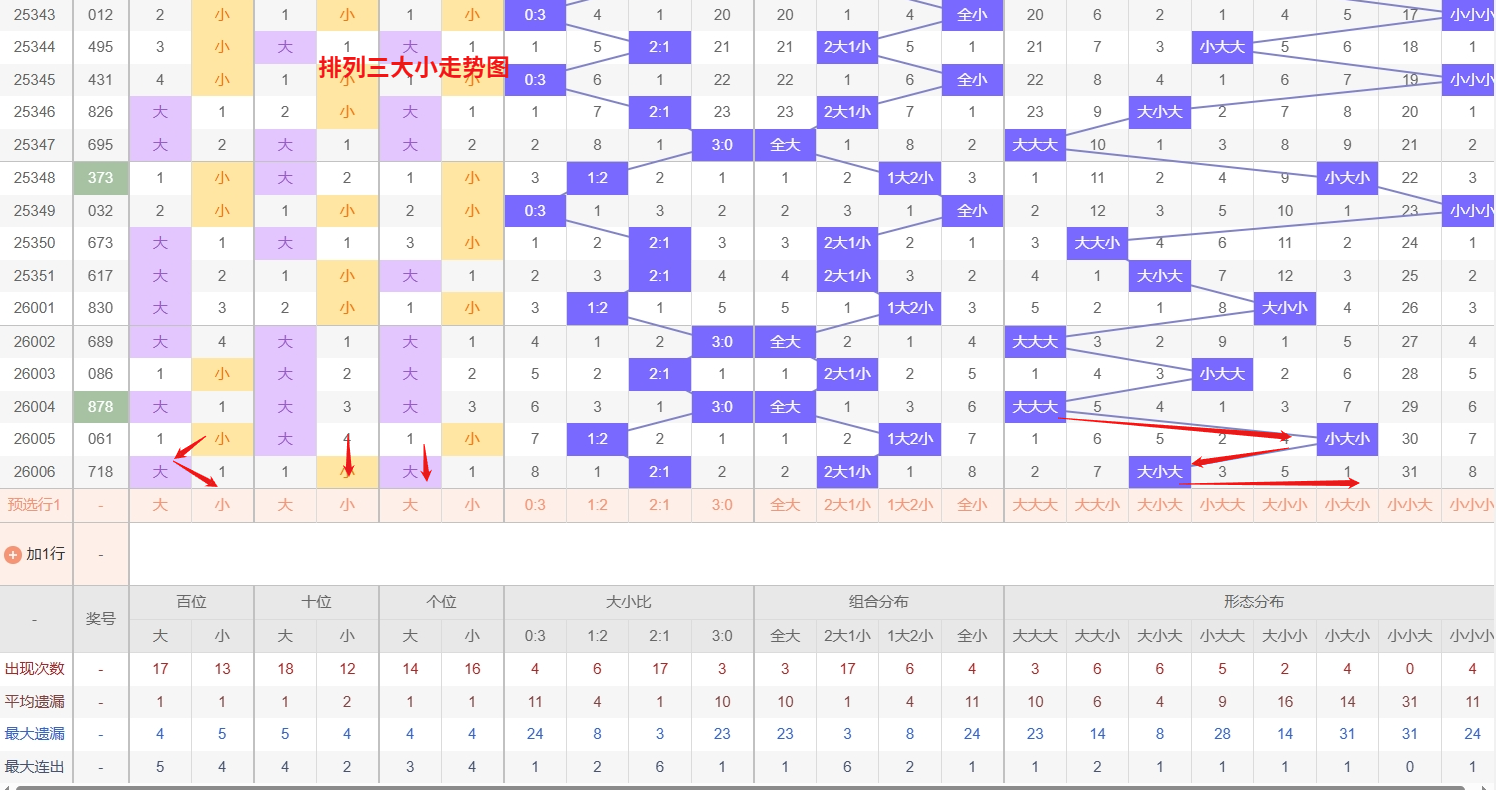
Task: Click the 2大1小 cell in row 26006
Action: coord(847,472)
